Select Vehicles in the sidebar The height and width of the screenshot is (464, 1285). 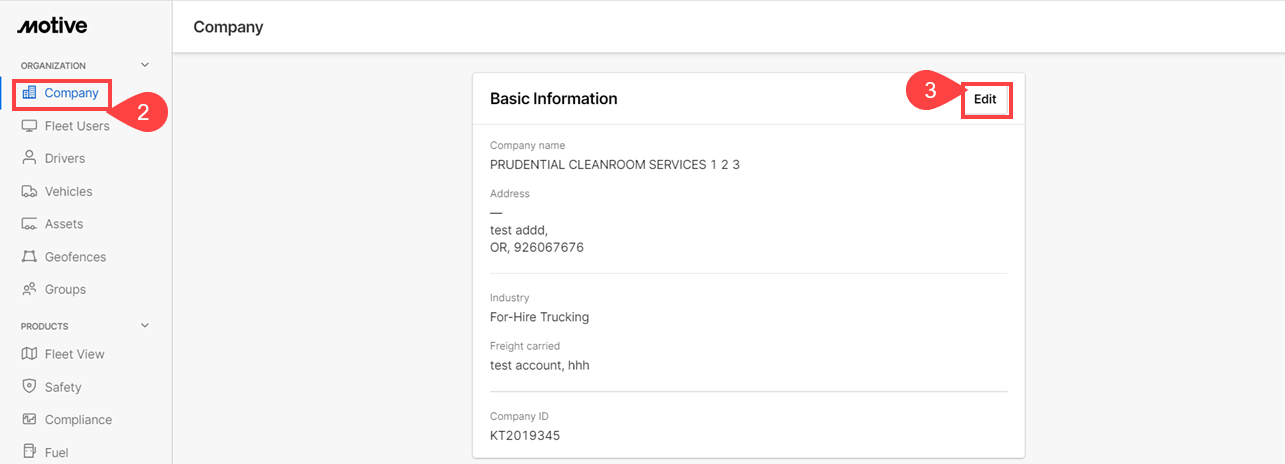pyautogui.click(x=68, y=191)
